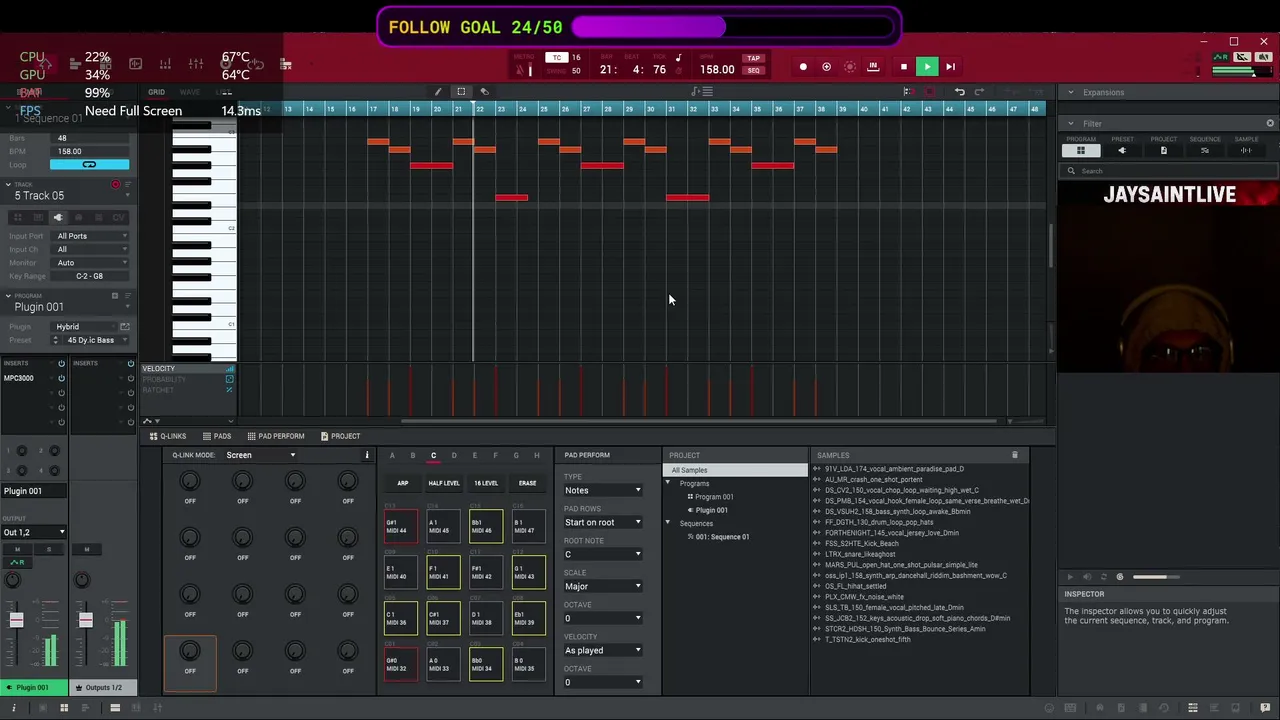Select the plugin track type icon
This screenshot has width=1280, height=720.
[x=57, y=217]
